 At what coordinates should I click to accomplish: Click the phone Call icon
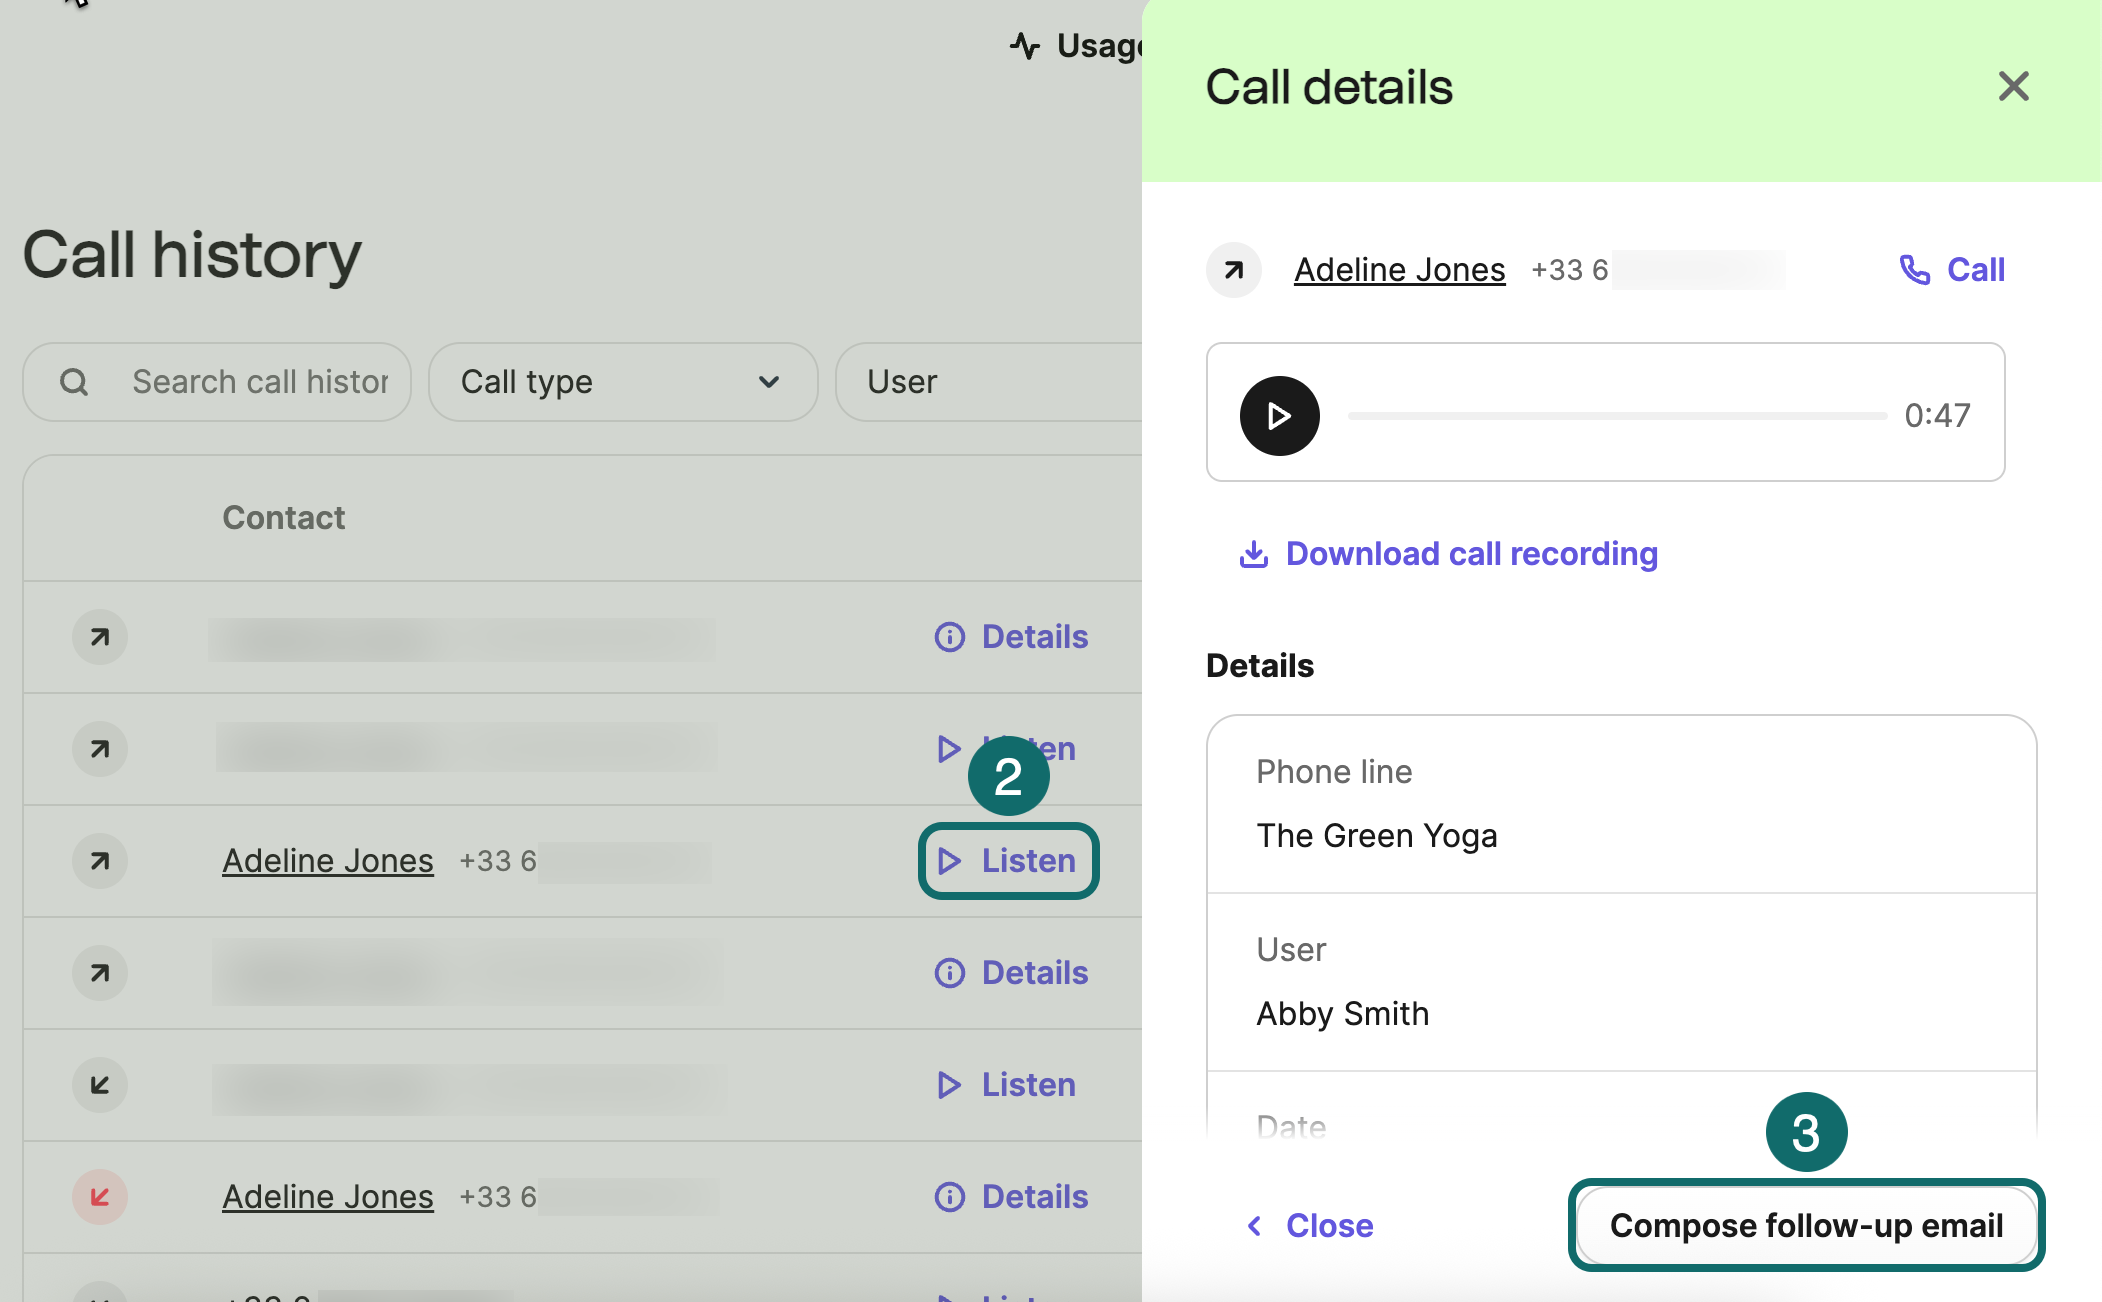point(1914,270)
